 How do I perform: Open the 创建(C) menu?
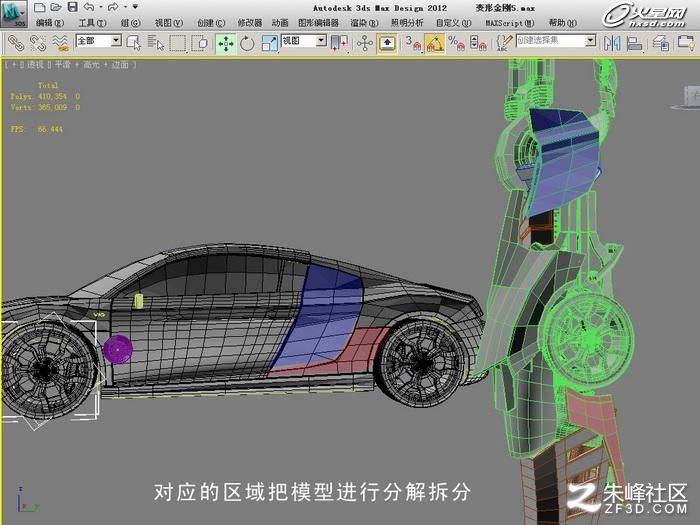(211, 23)
